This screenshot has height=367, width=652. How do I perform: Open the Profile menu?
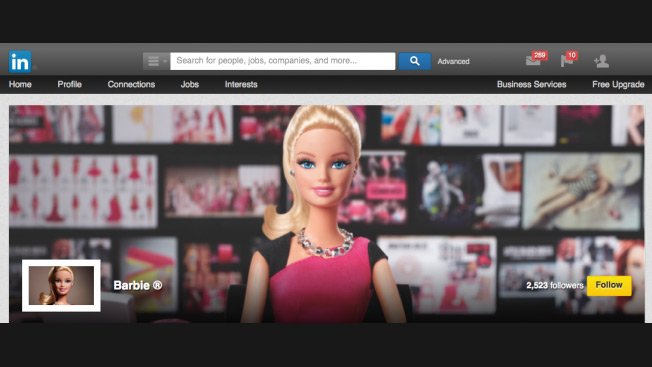coord(69,84)
